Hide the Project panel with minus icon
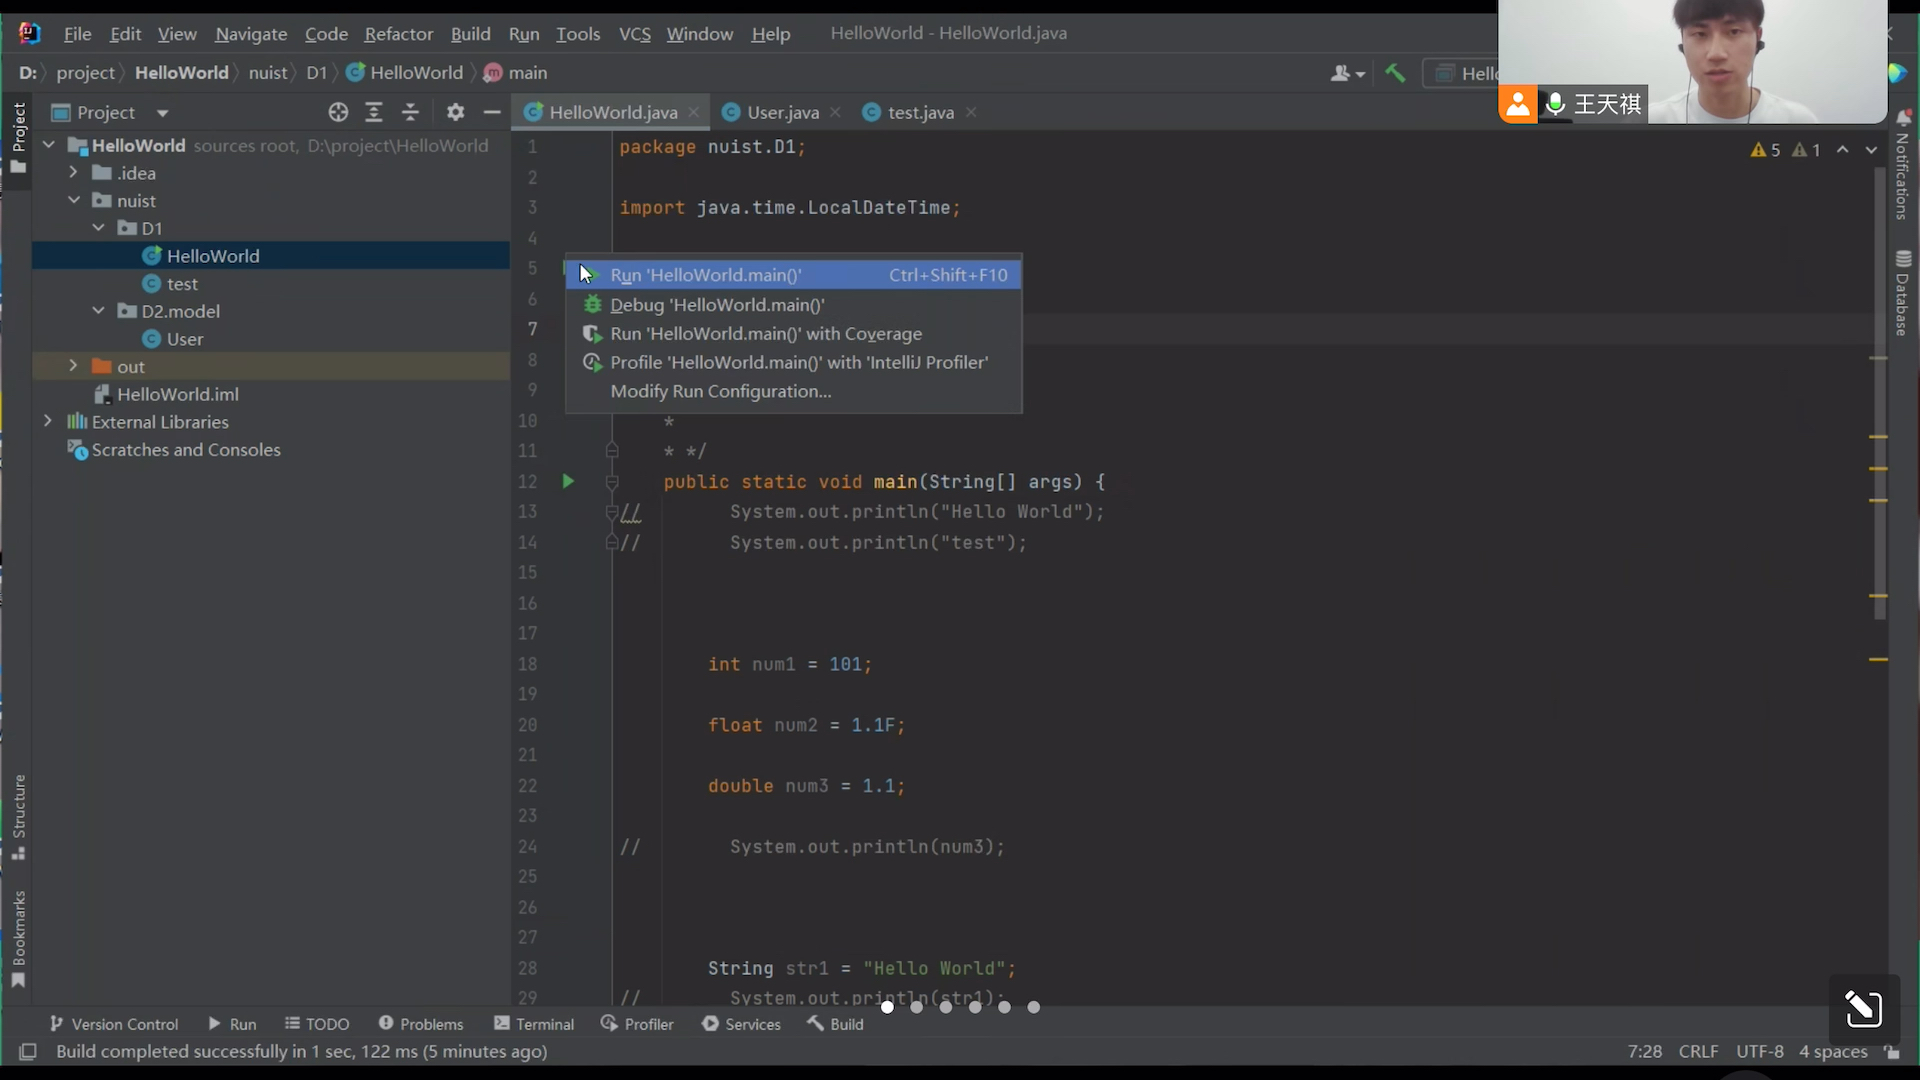The image size is (1920, 1080). (x=491, y=112)
